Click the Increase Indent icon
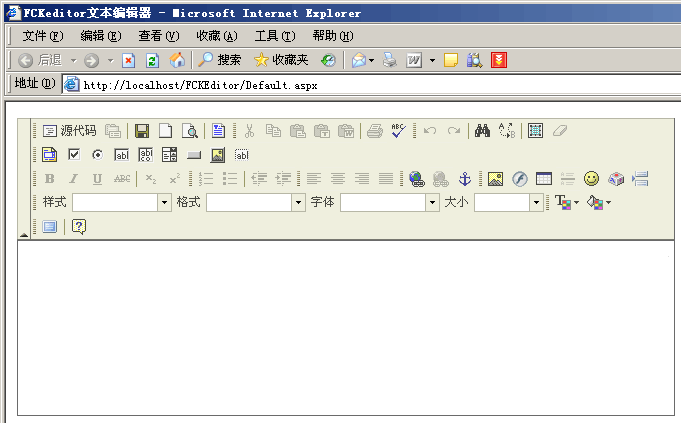The height and width of the screenshot is (423, 681). pos(283,179)
